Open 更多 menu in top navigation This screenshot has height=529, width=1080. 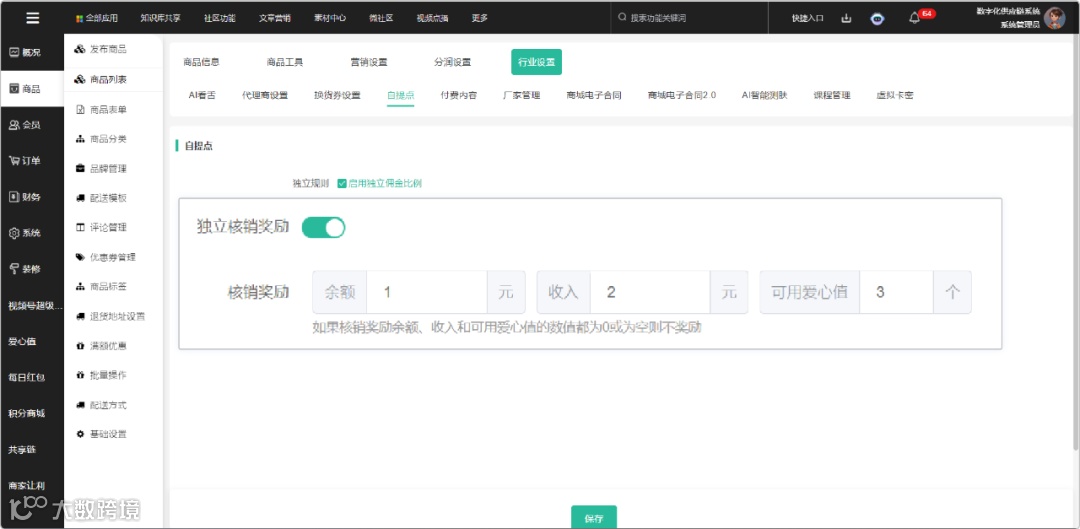coord(480,19)
